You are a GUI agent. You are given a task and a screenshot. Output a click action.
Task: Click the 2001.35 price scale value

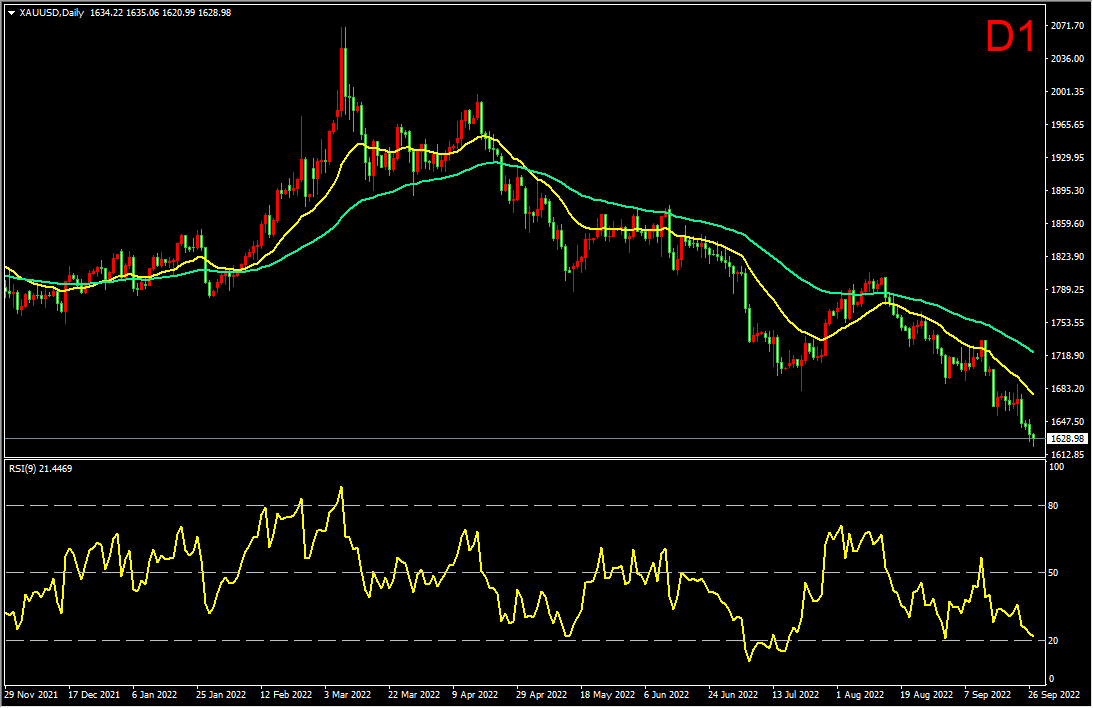click(x=1067, y=91)
